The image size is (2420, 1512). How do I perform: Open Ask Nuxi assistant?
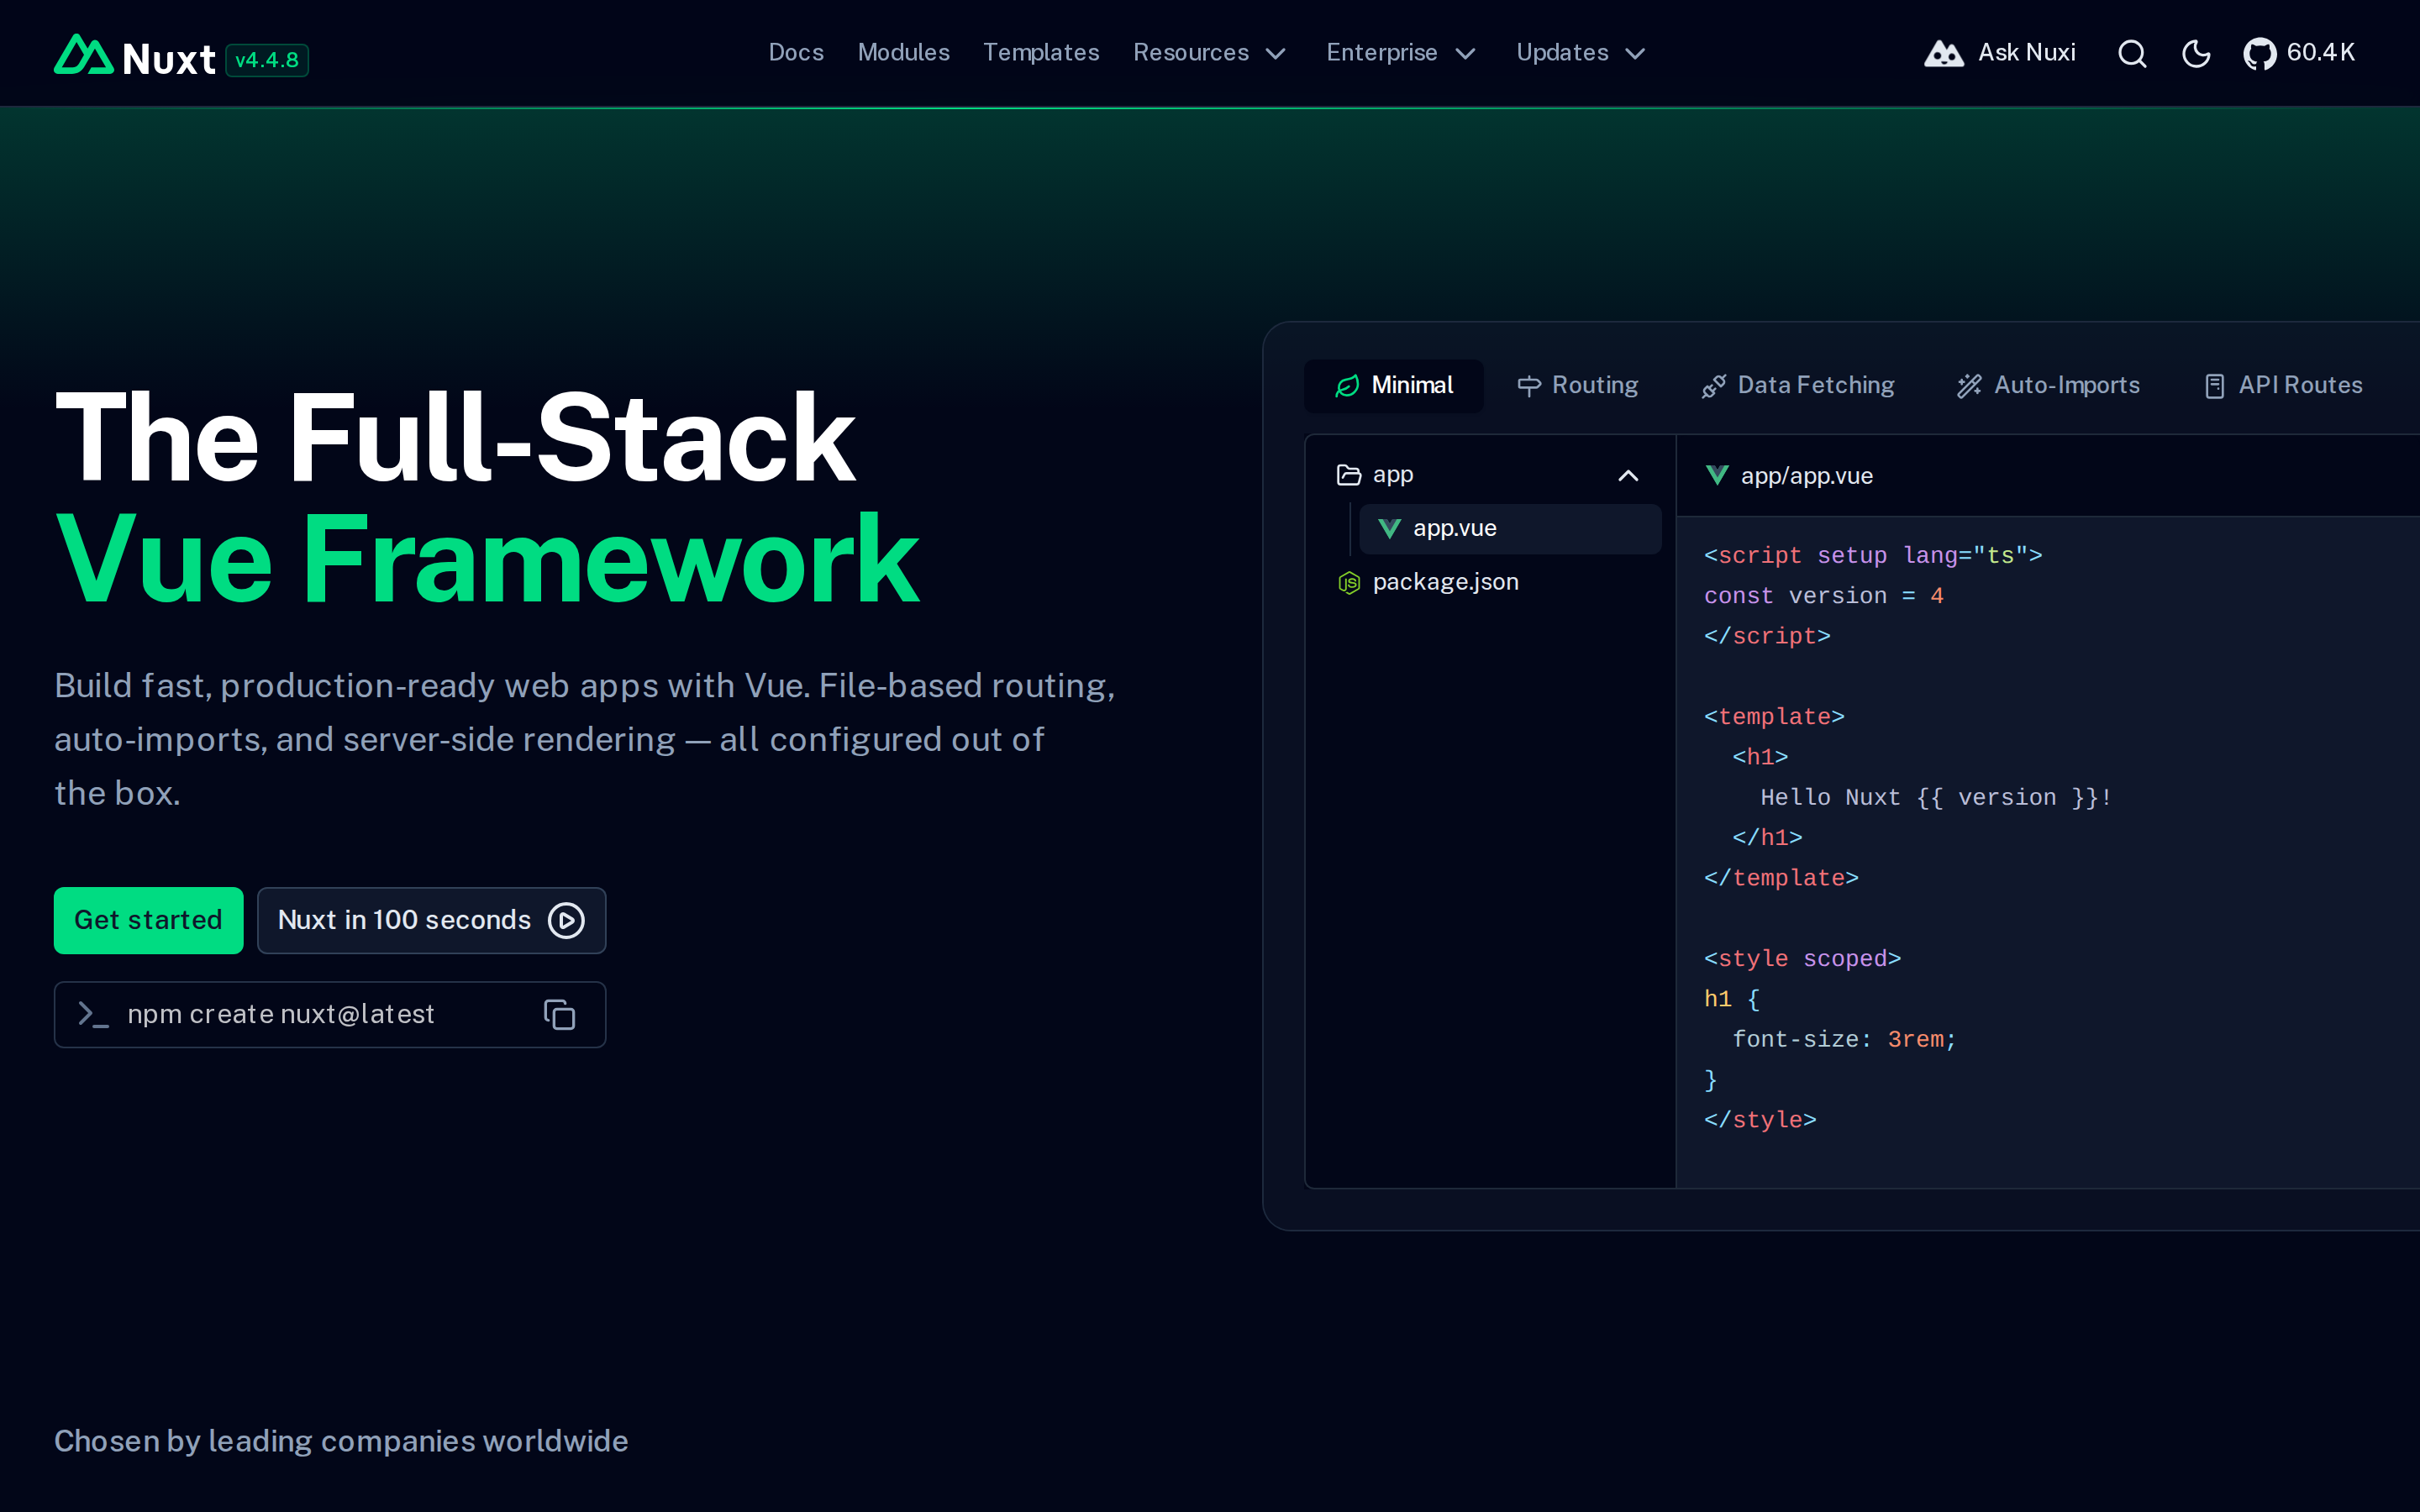[2000, 53]
